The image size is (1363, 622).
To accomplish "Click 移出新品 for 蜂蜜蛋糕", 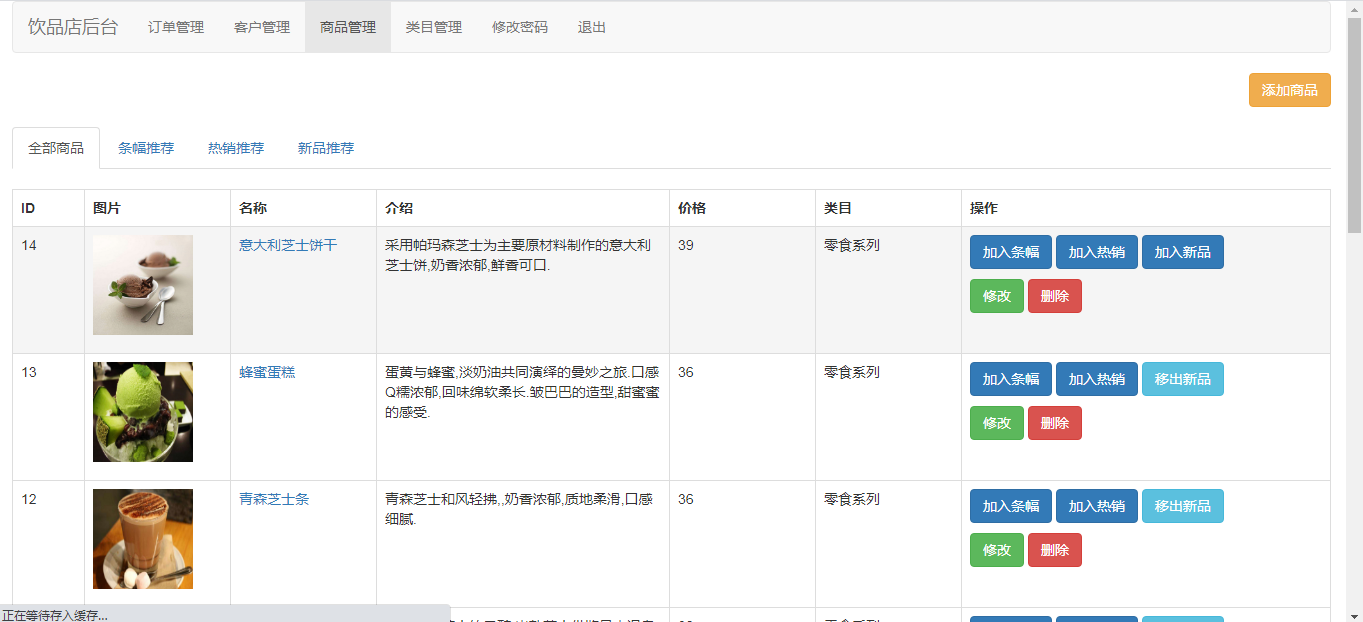I will tap(1183, 379).
